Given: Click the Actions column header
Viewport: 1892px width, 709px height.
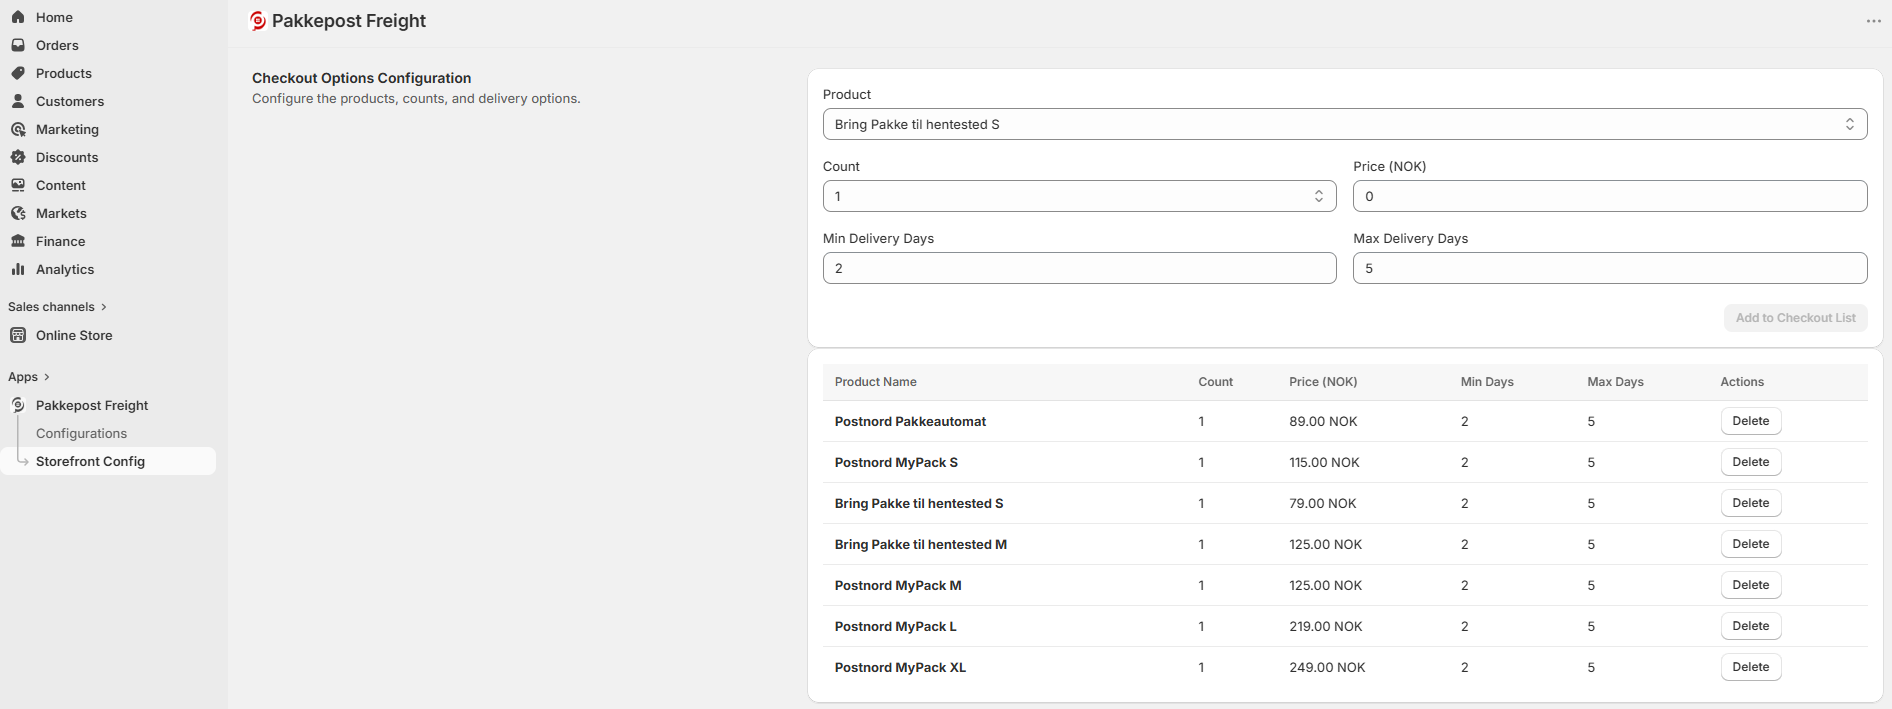Looking at the screenshot, I should point(1742,382).
